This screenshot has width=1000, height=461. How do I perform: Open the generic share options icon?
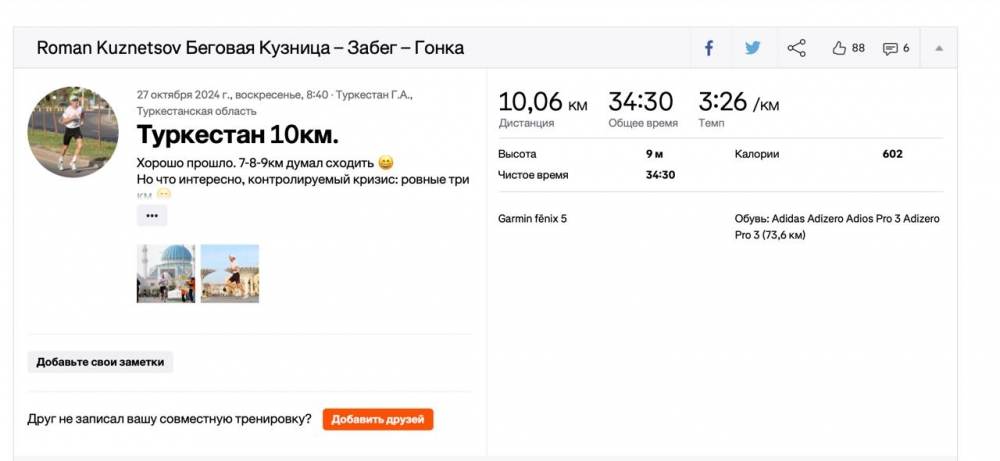796,48
